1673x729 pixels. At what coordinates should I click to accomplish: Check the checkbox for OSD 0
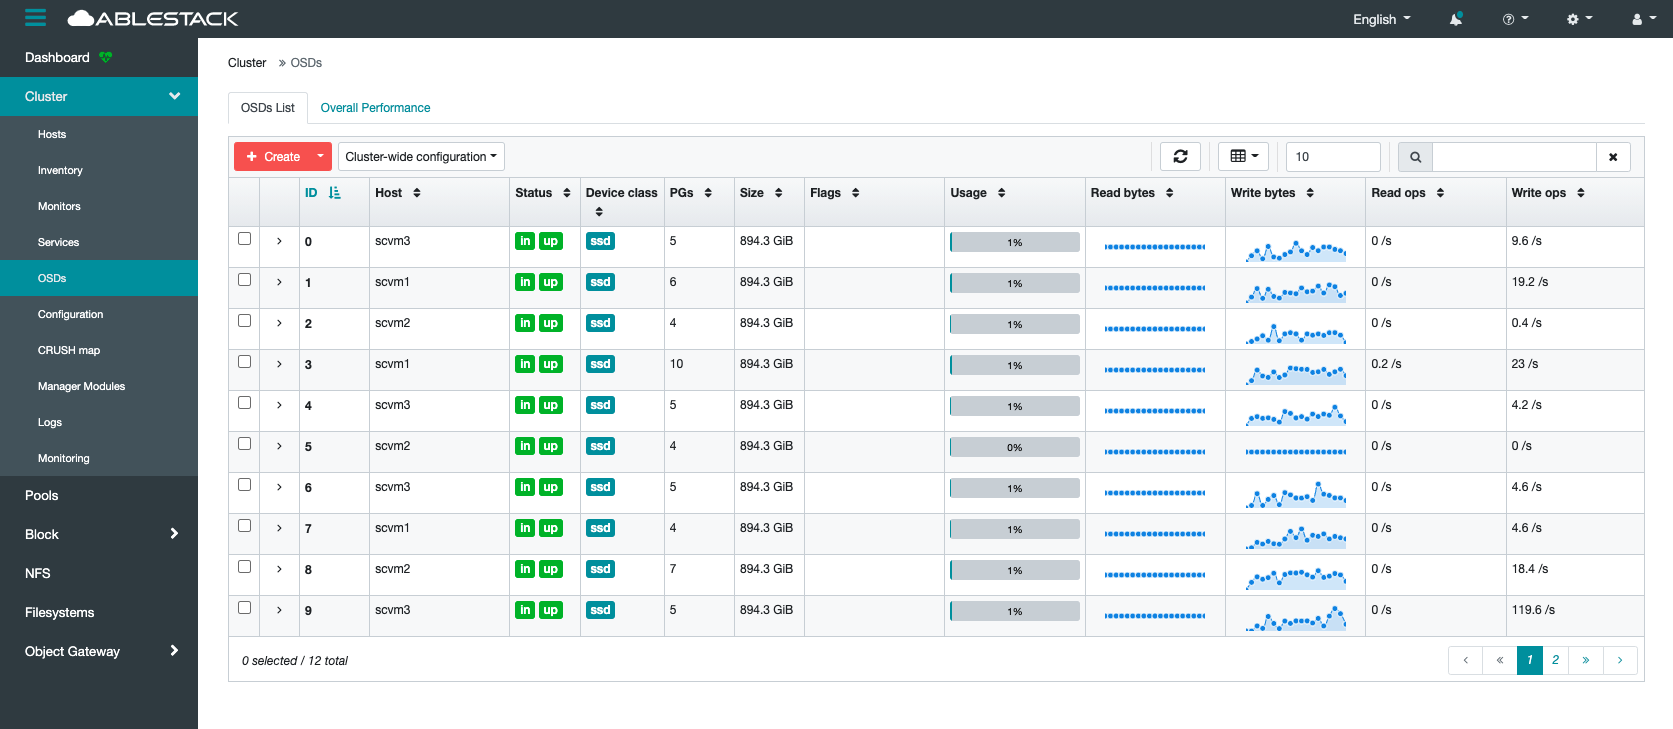244,239
